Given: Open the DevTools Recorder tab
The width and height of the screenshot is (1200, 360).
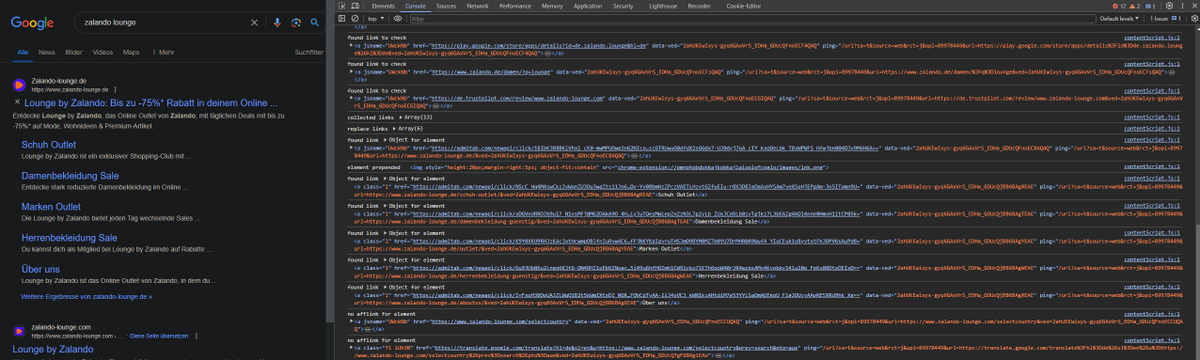Looking at the screenshot, I should point(699,6).
